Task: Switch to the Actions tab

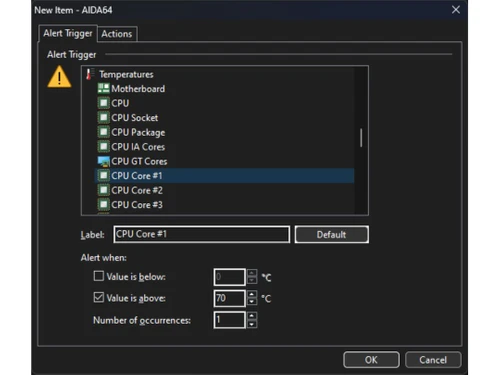Action: tap(117, 34)
